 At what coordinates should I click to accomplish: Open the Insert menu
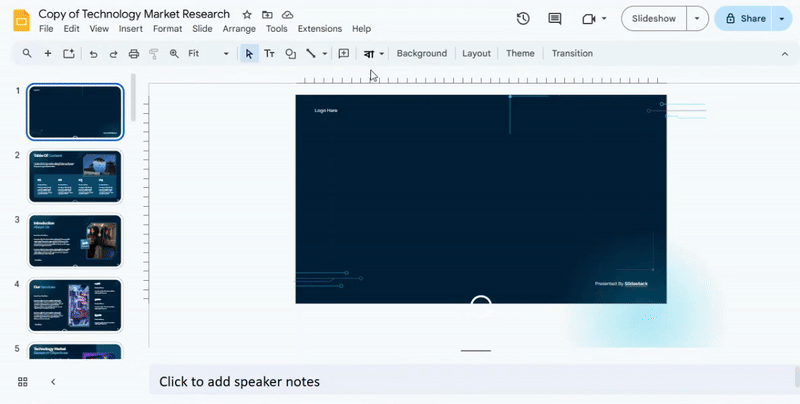tap(130, 29)
